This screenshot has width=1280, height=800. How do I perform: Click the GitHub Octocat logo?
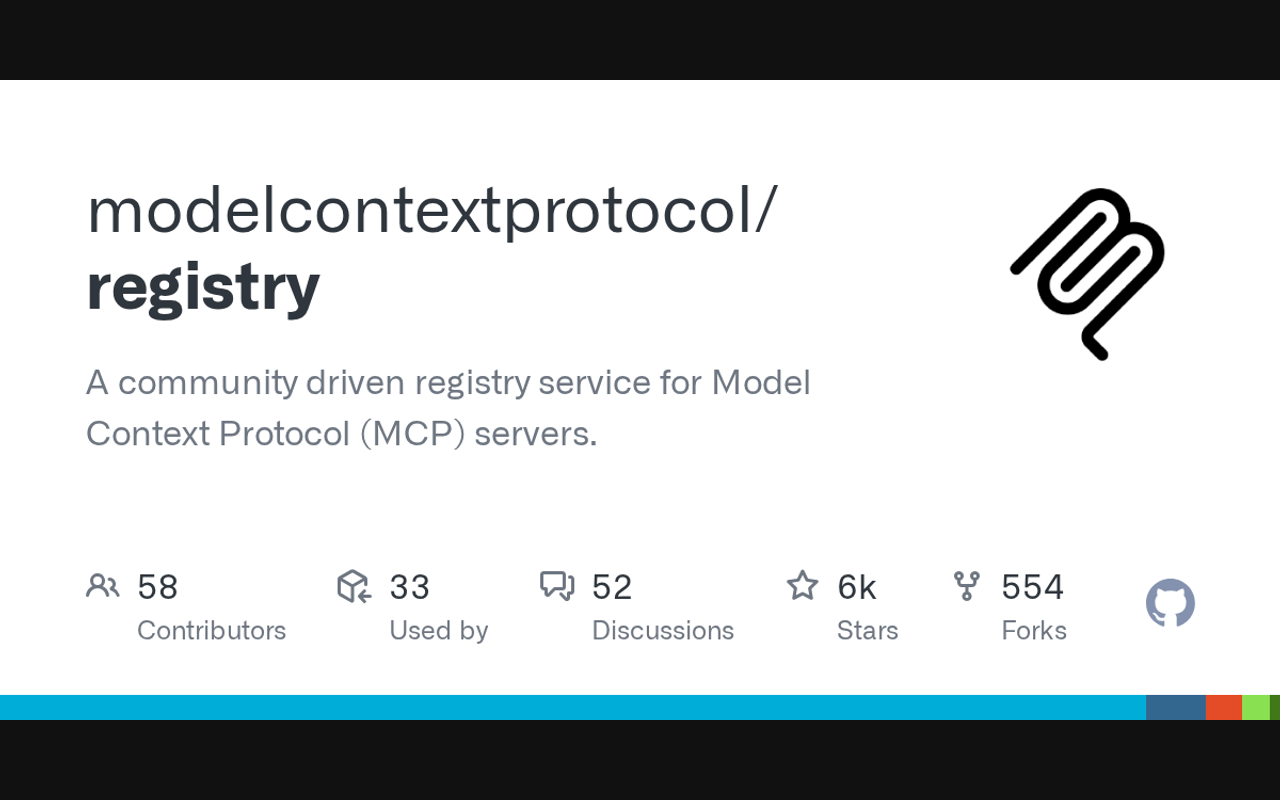[1170, 603]
